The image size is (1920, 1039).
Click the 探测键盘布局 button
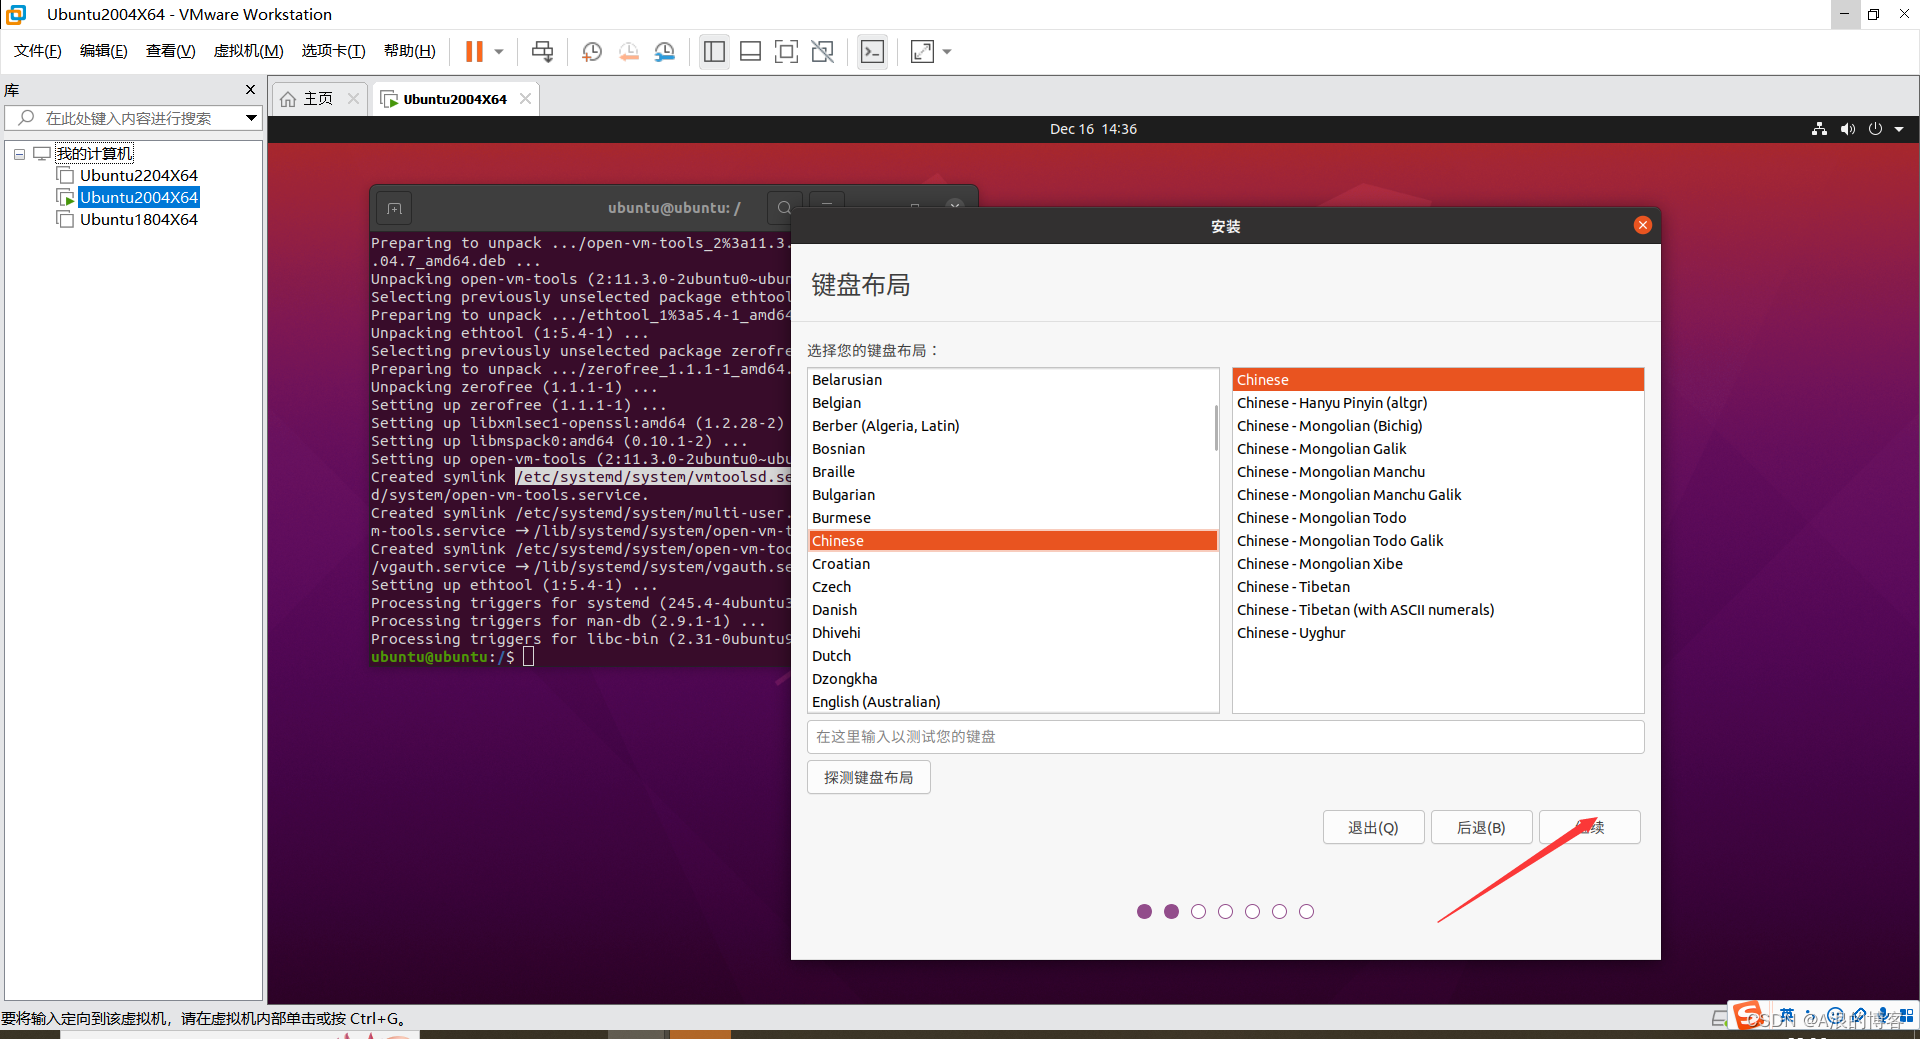point(868,777)
